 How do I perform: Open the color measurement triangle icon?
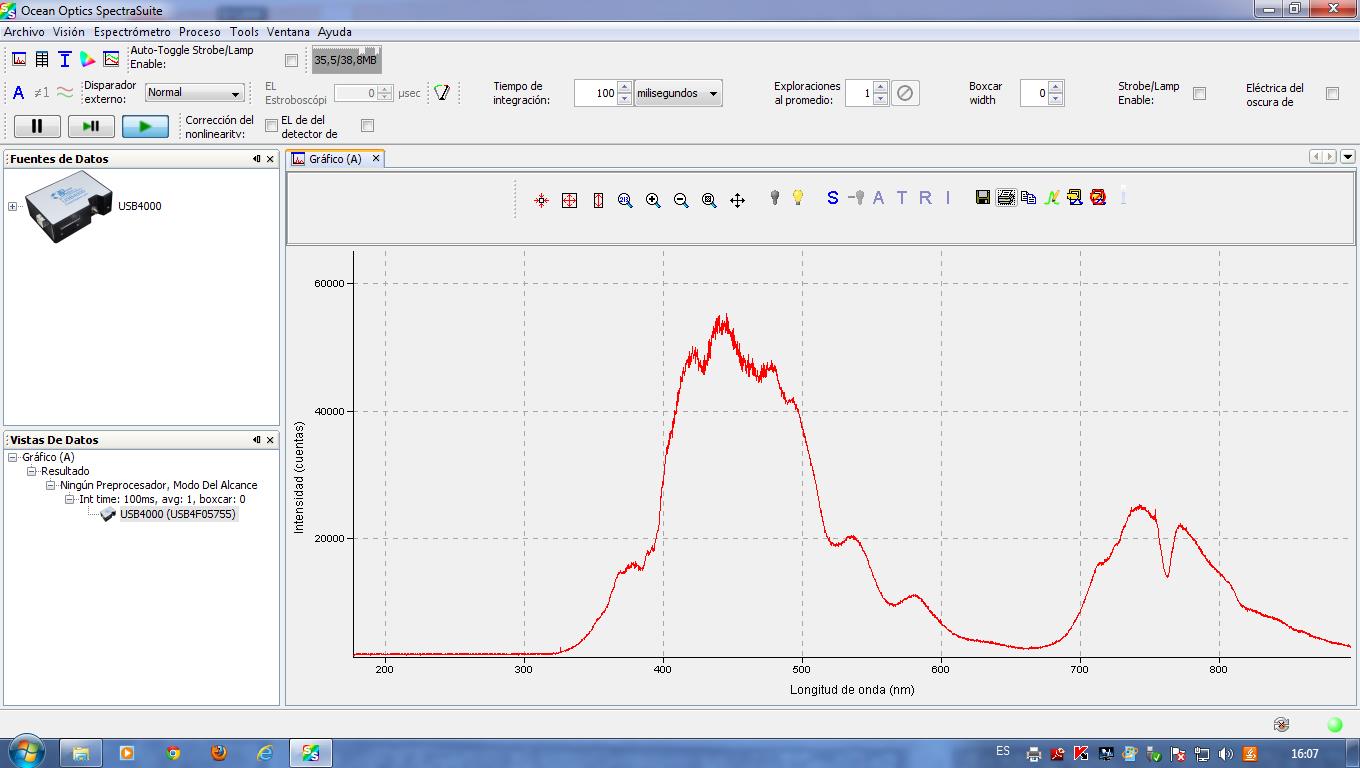pos(88,59)
